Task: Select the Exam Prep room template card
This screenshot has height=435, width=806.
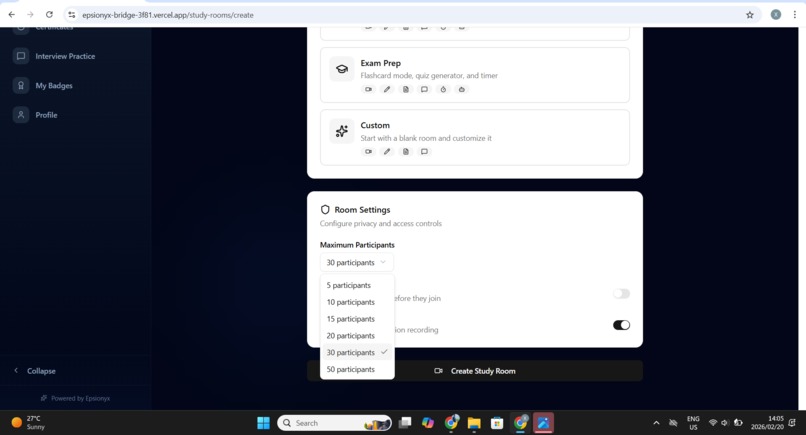Action: 474,75
